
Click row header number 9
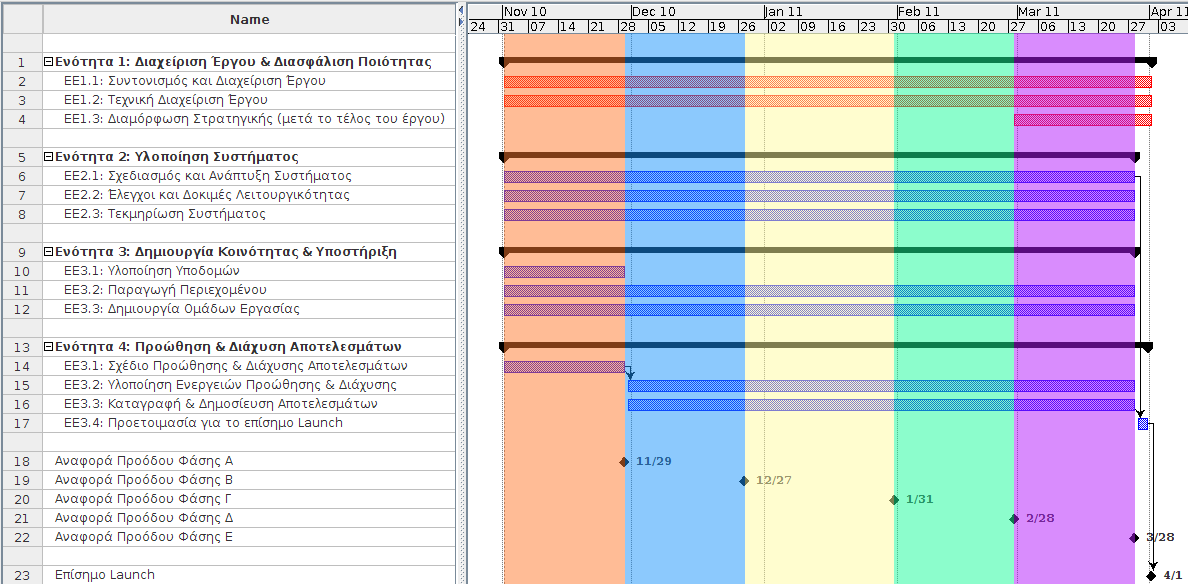[x=23, y=251]
